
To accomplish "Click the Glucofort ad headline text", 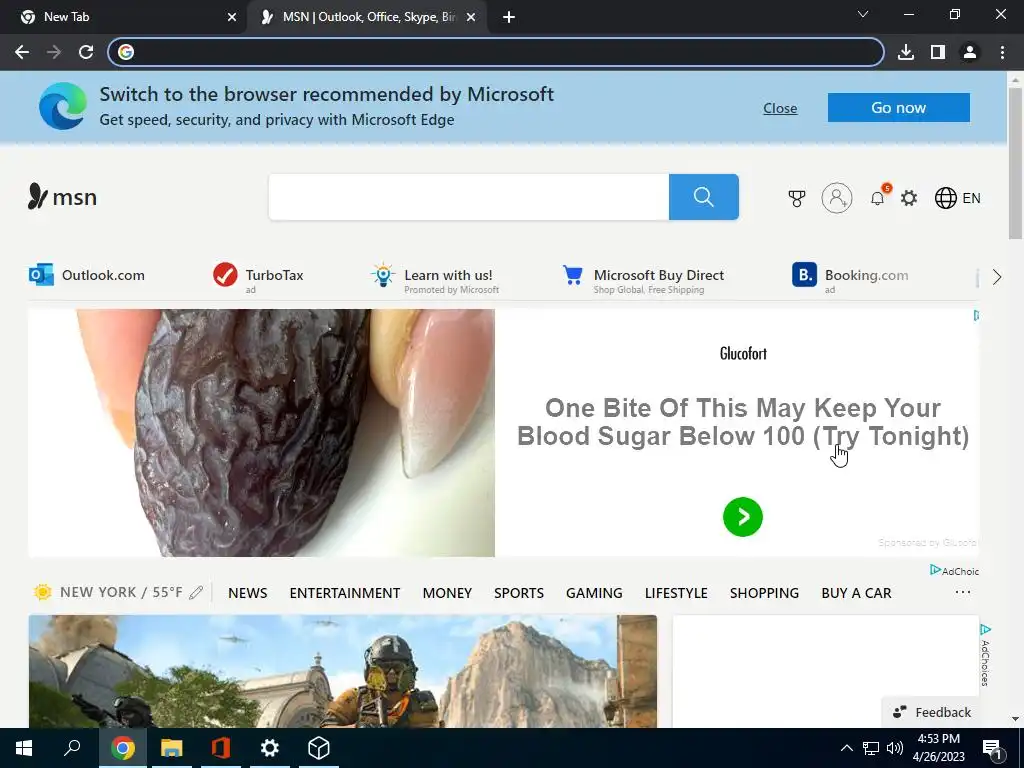I will (x=743, y=422).
